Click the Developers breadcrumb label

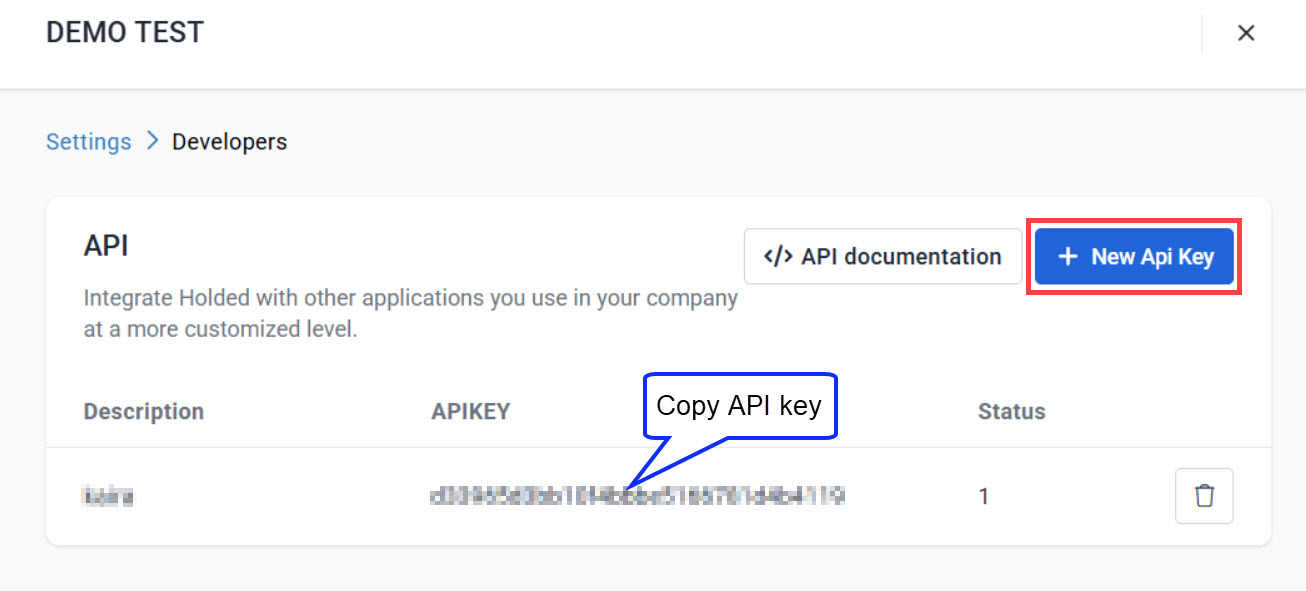pos(229,141)
